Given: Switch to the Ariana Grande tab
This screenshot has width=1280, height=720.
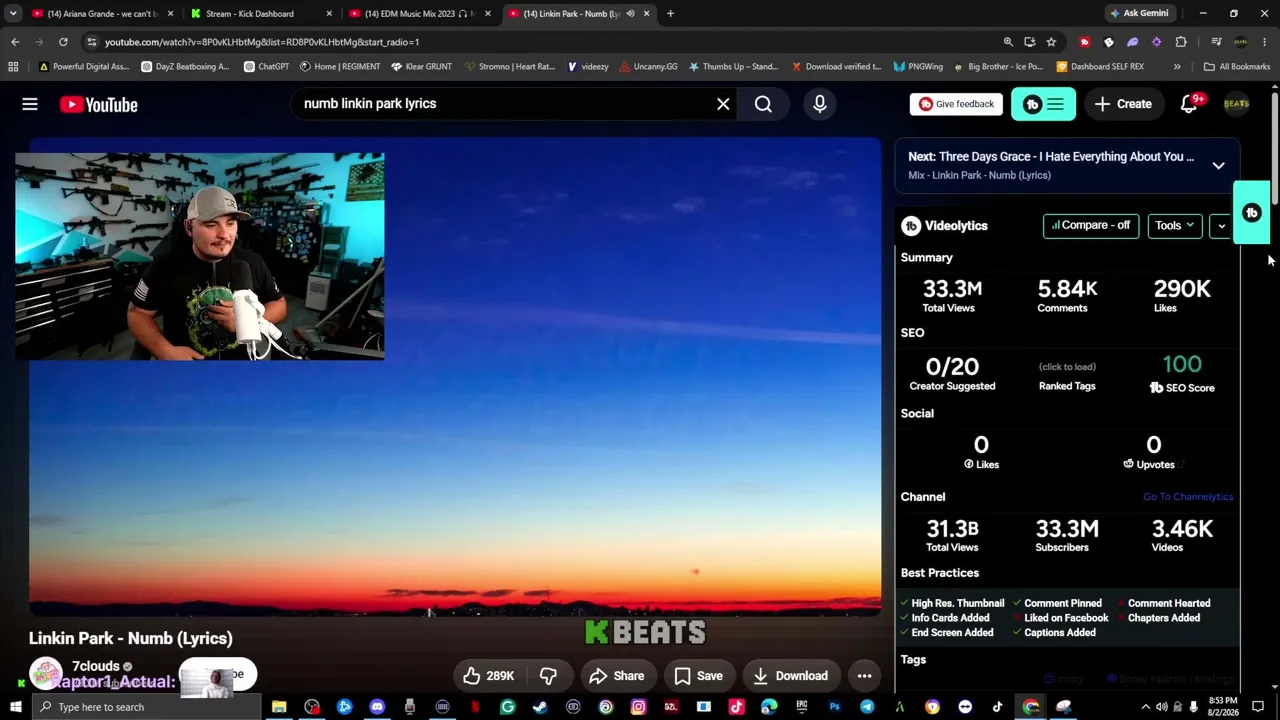Looking at the screenshot, I should [x=102, y=14].
